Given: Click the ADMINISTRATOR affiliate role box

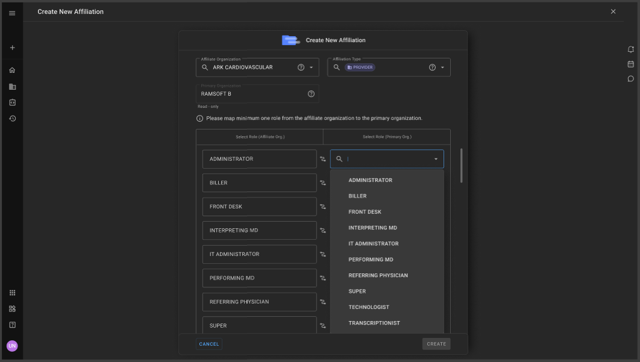Looking at the screenshot, I should (259, 159).
